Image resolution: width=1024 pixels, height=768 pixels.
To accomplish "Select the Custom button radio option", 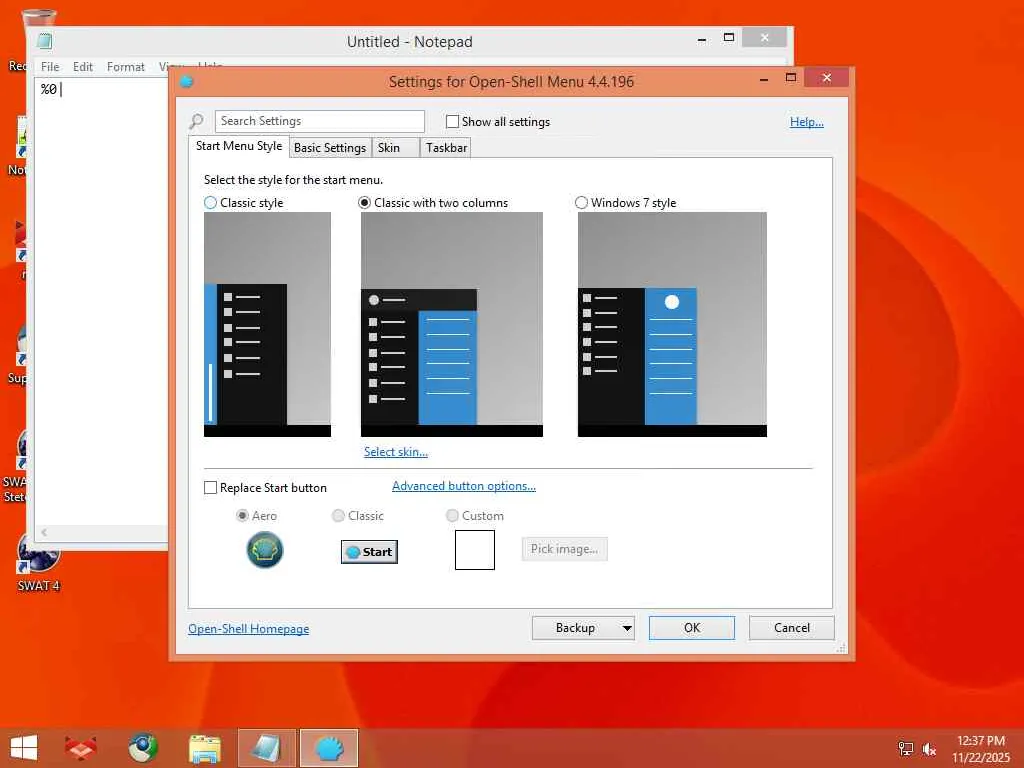I will coord(452,515).
